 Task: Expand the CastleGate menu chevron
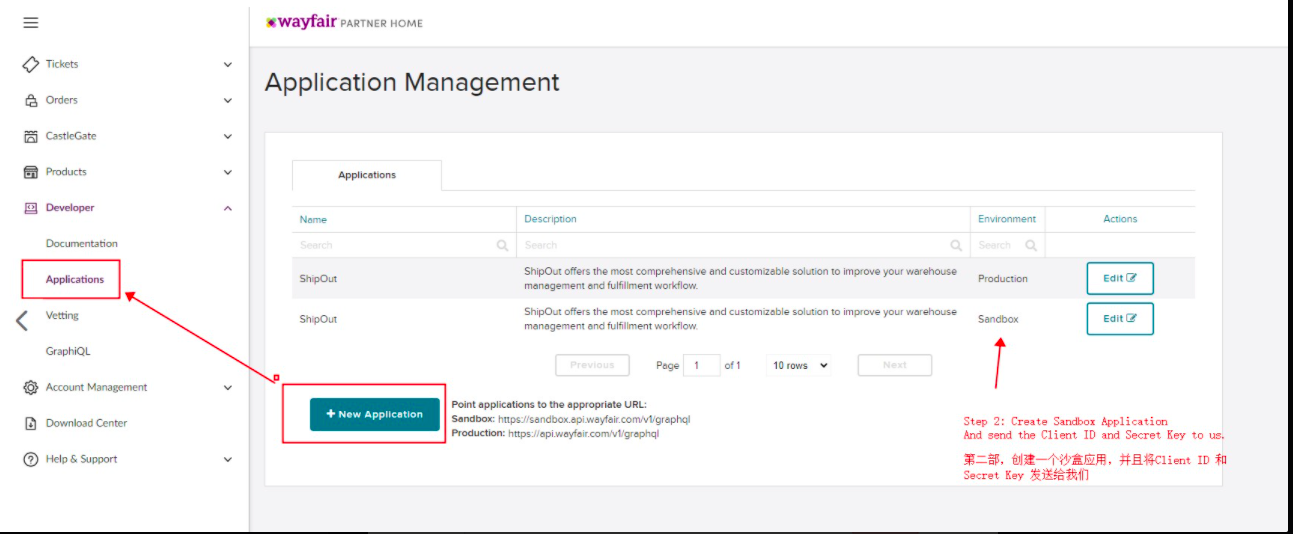[228, 136]
